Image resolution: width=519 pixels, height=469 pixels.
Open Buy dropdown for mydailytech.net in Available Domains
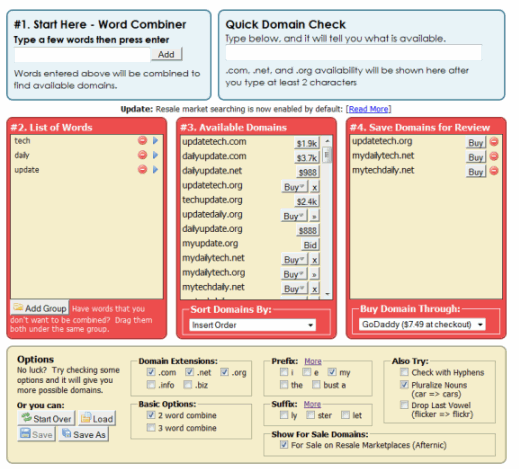tap(294, 259)
